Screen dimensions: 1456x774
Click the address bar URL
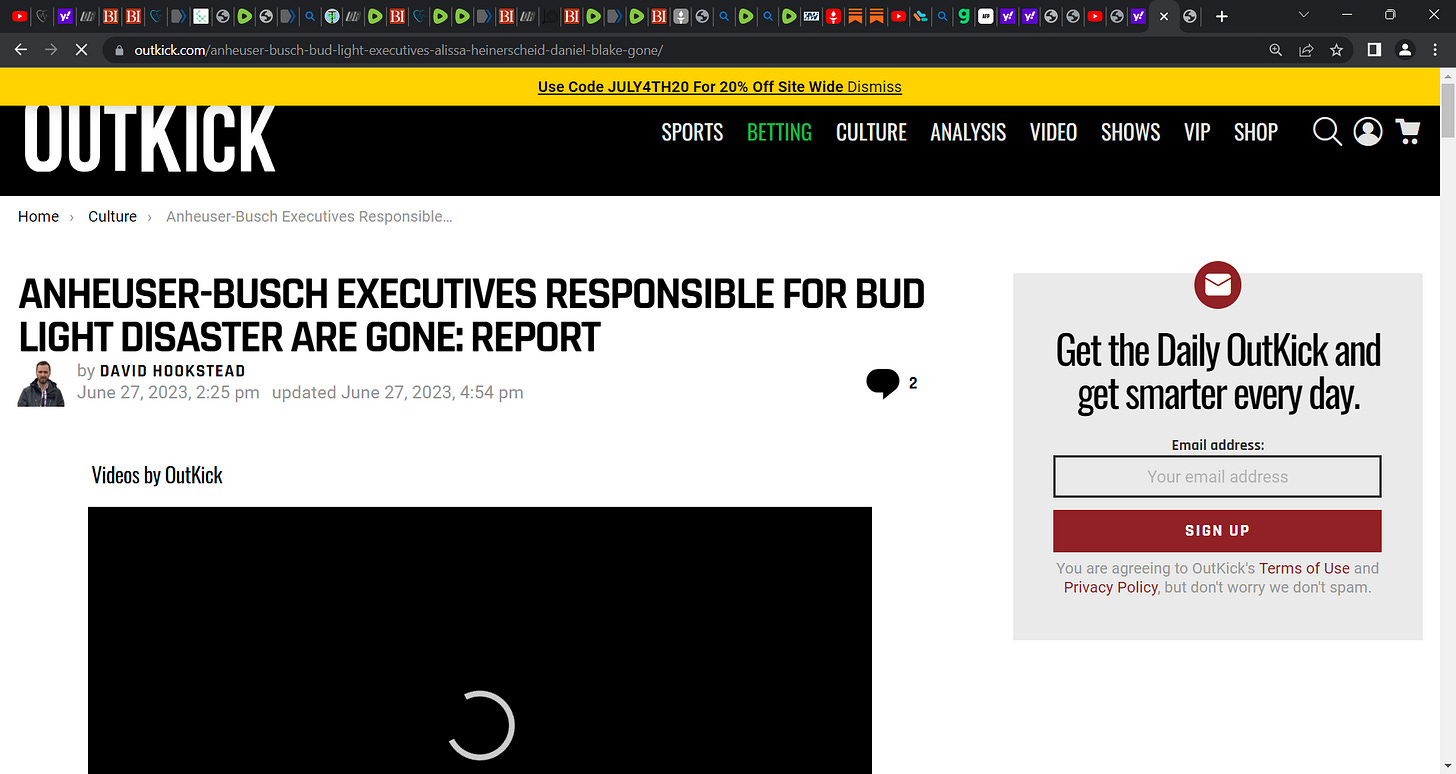(x=398, y=50)
